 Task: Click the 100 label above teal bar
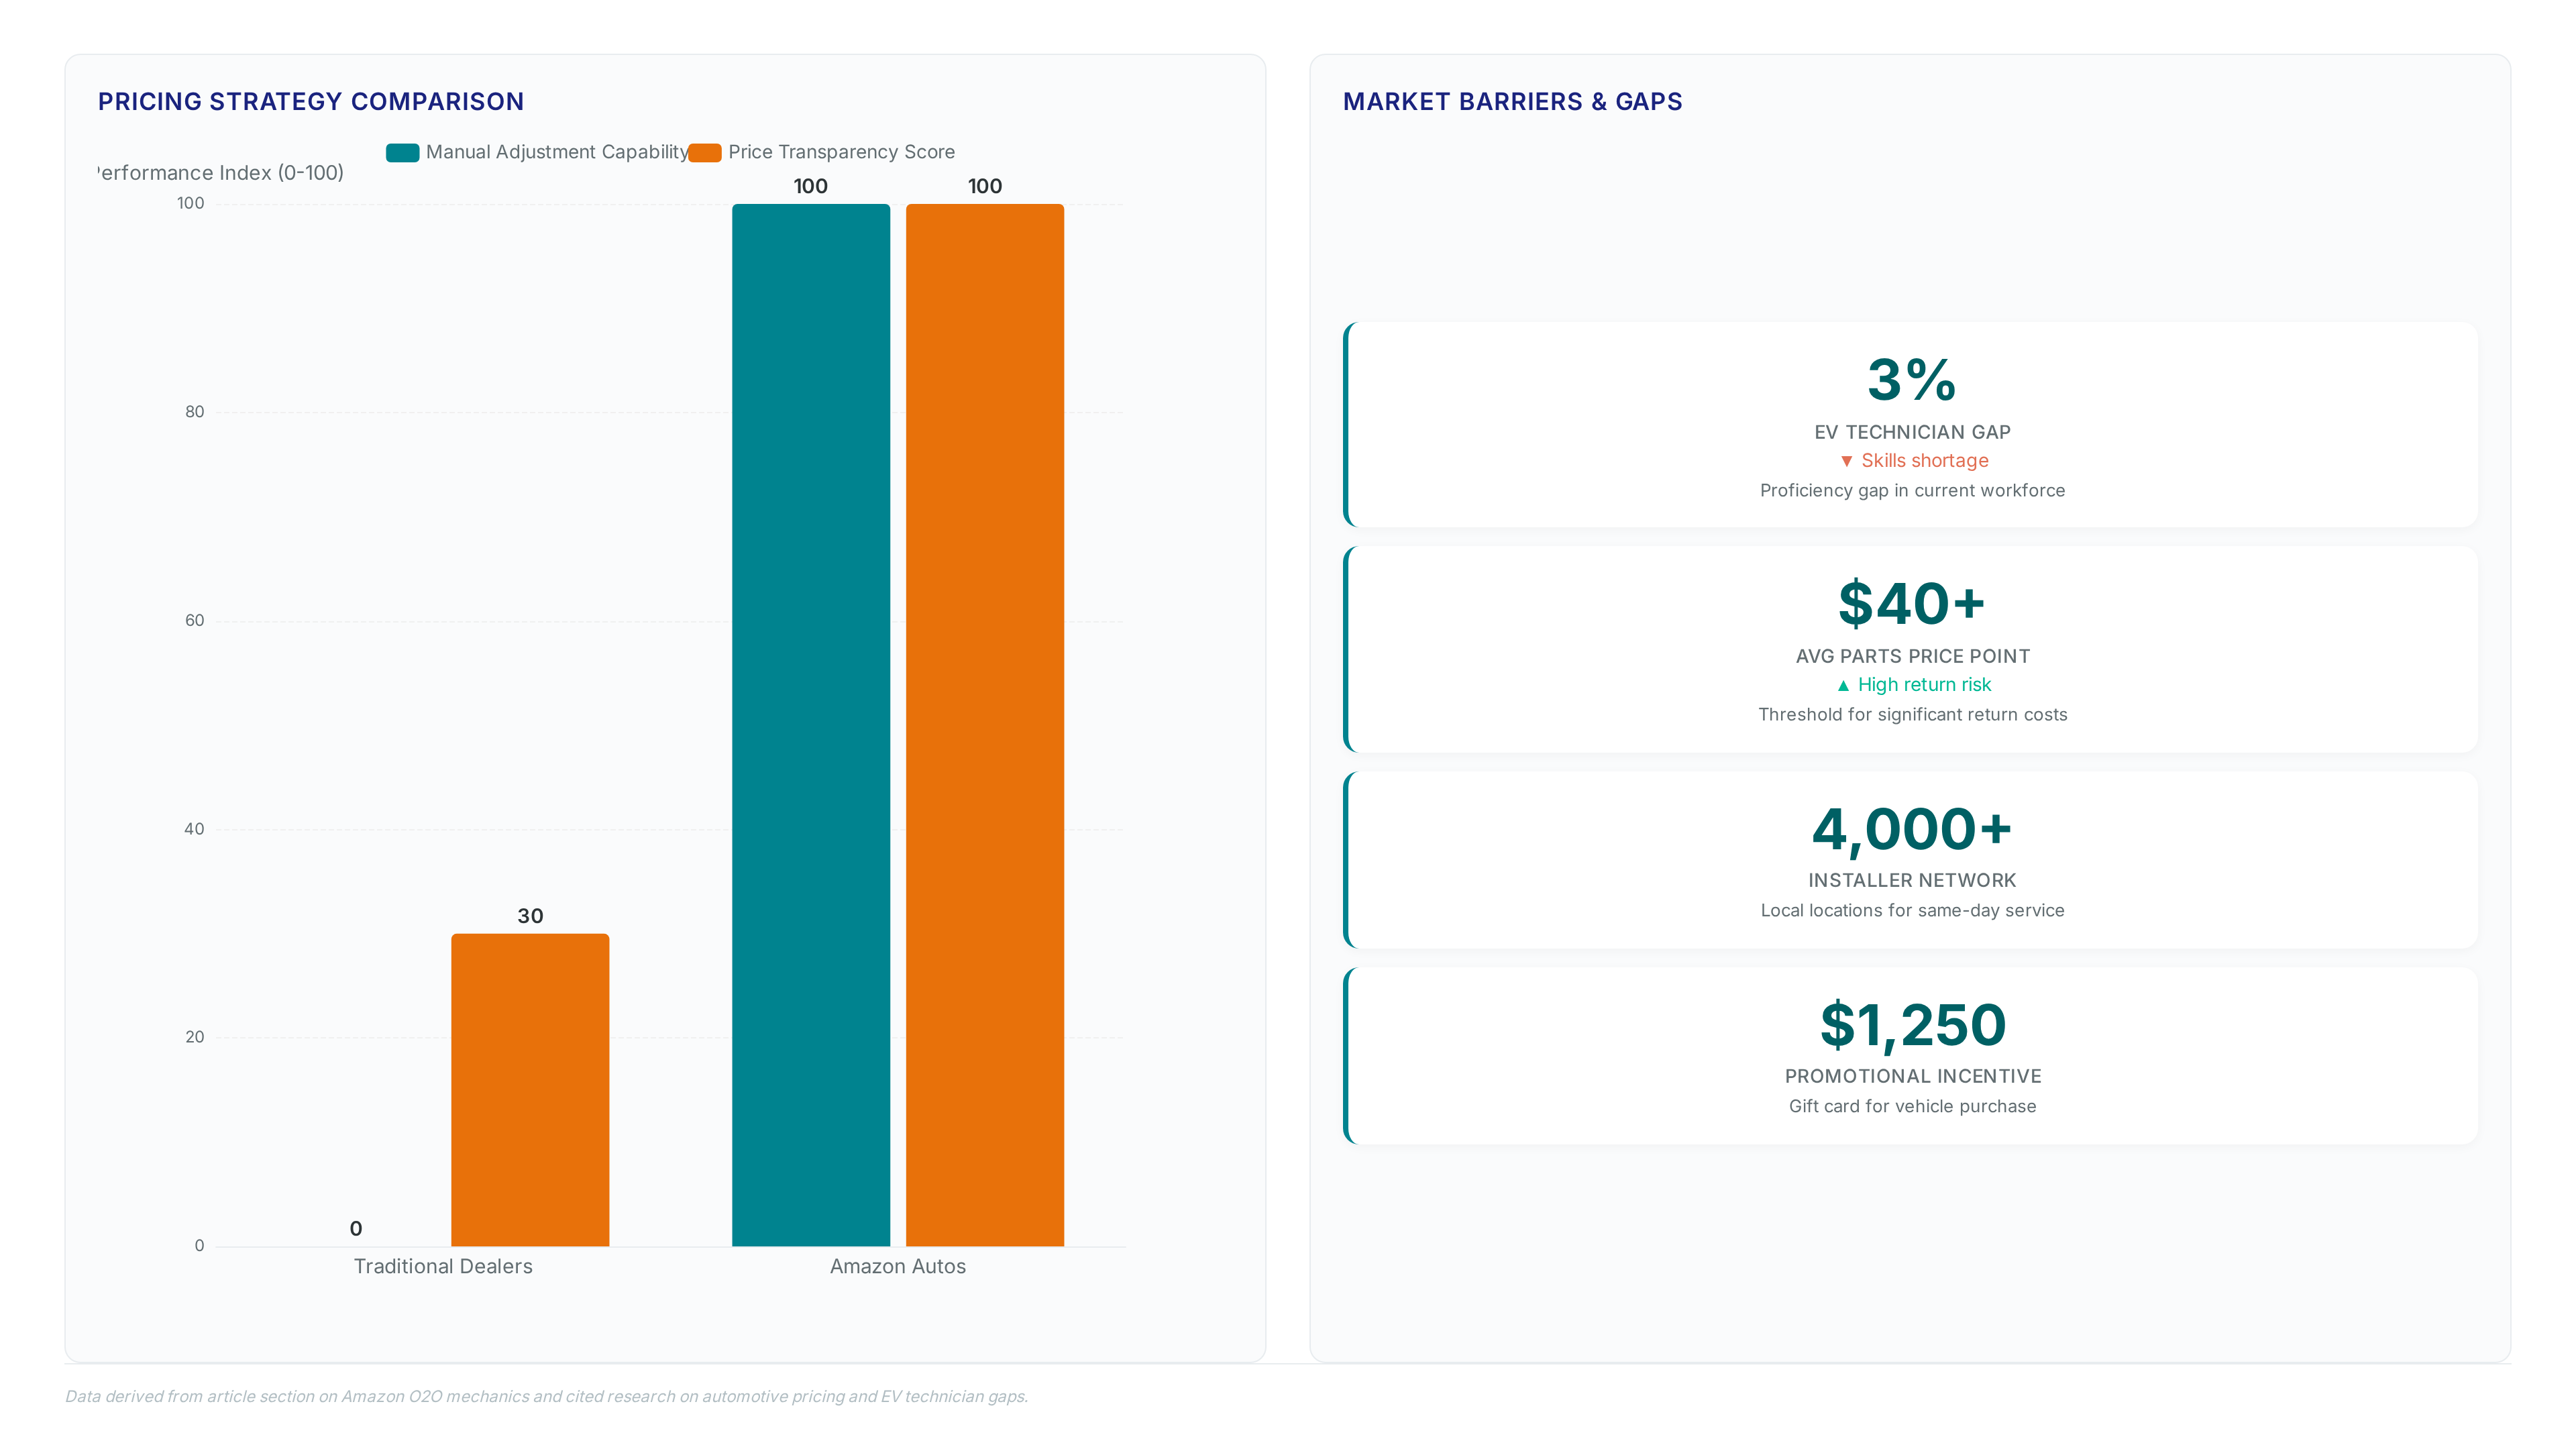click(x=811, y=186)
